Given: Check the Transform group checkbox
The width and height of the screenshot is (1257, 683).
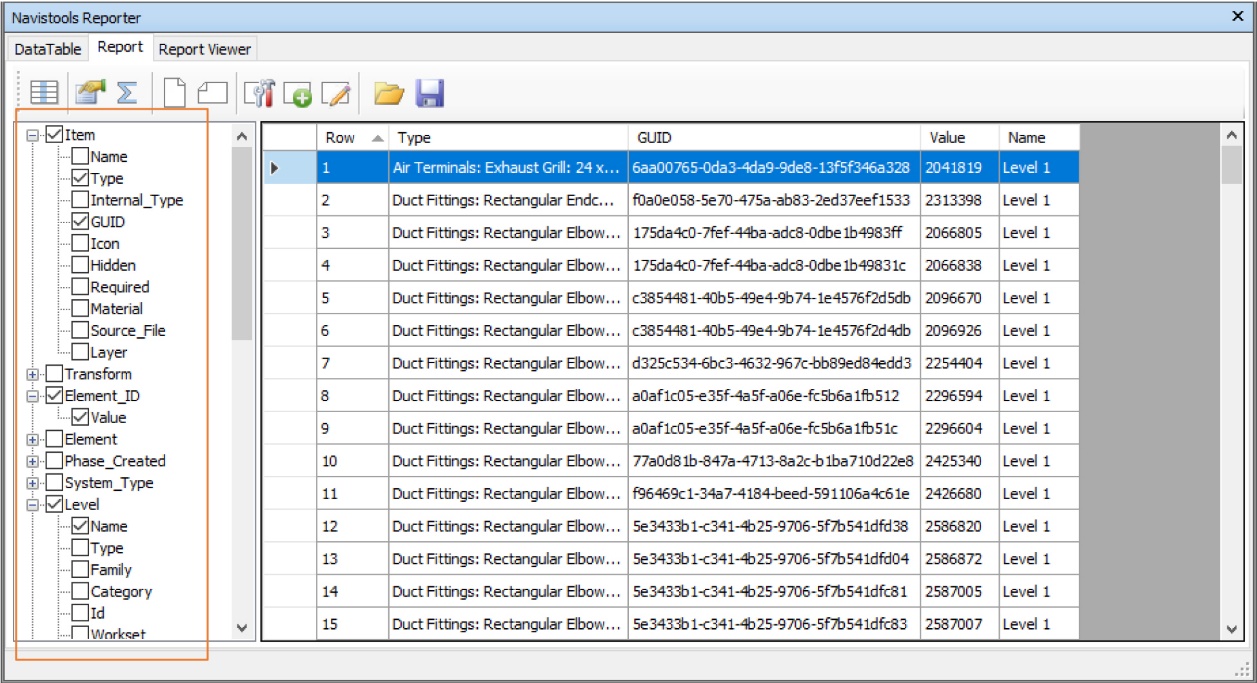Looking at the screenshot, I should (55, 374).
